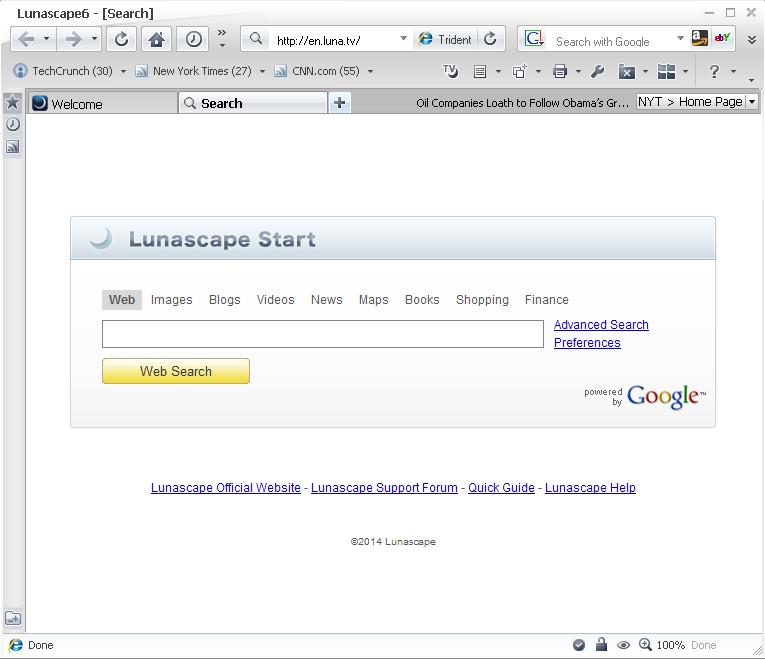
Task: Click the yellow Web Search button
Action: (176, 371)
